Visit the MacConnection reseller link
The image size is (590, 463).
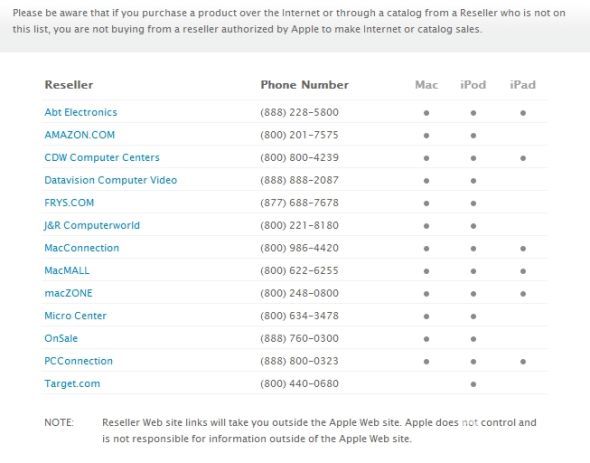pos(82,248)
